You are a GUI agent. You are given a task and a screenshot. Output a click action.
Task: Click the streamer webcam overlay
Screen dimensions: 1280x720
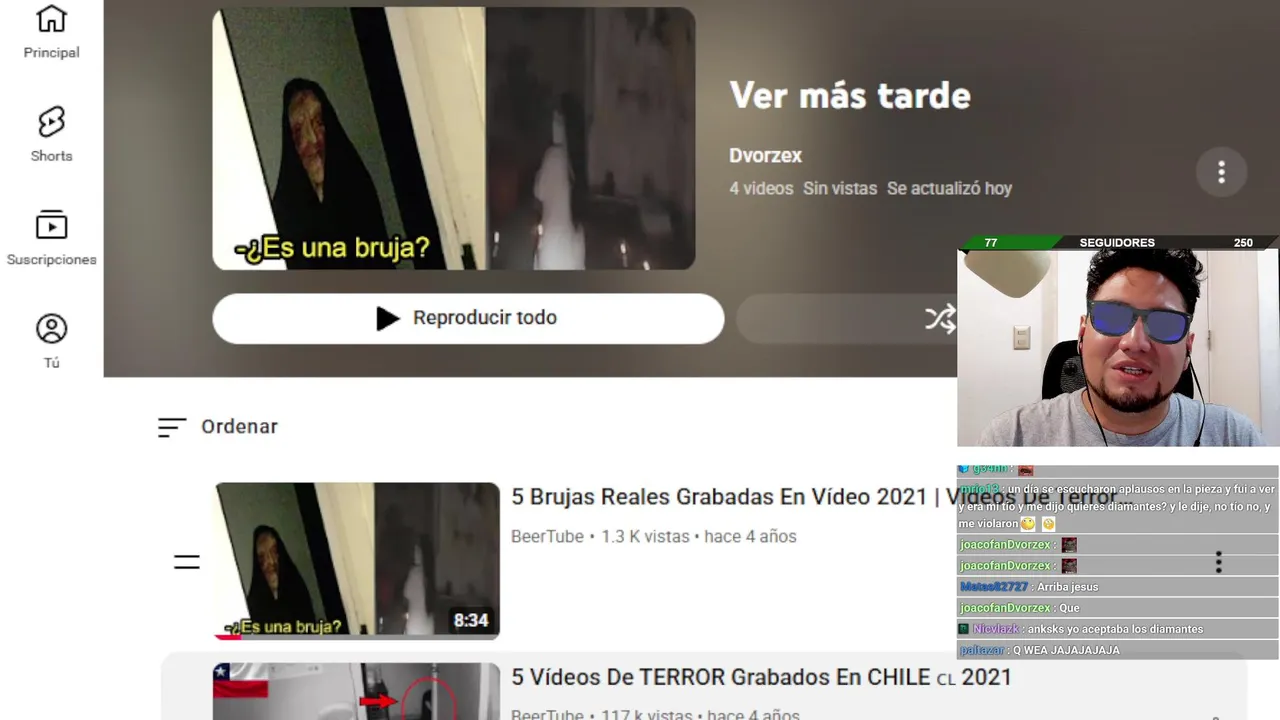1118,348
